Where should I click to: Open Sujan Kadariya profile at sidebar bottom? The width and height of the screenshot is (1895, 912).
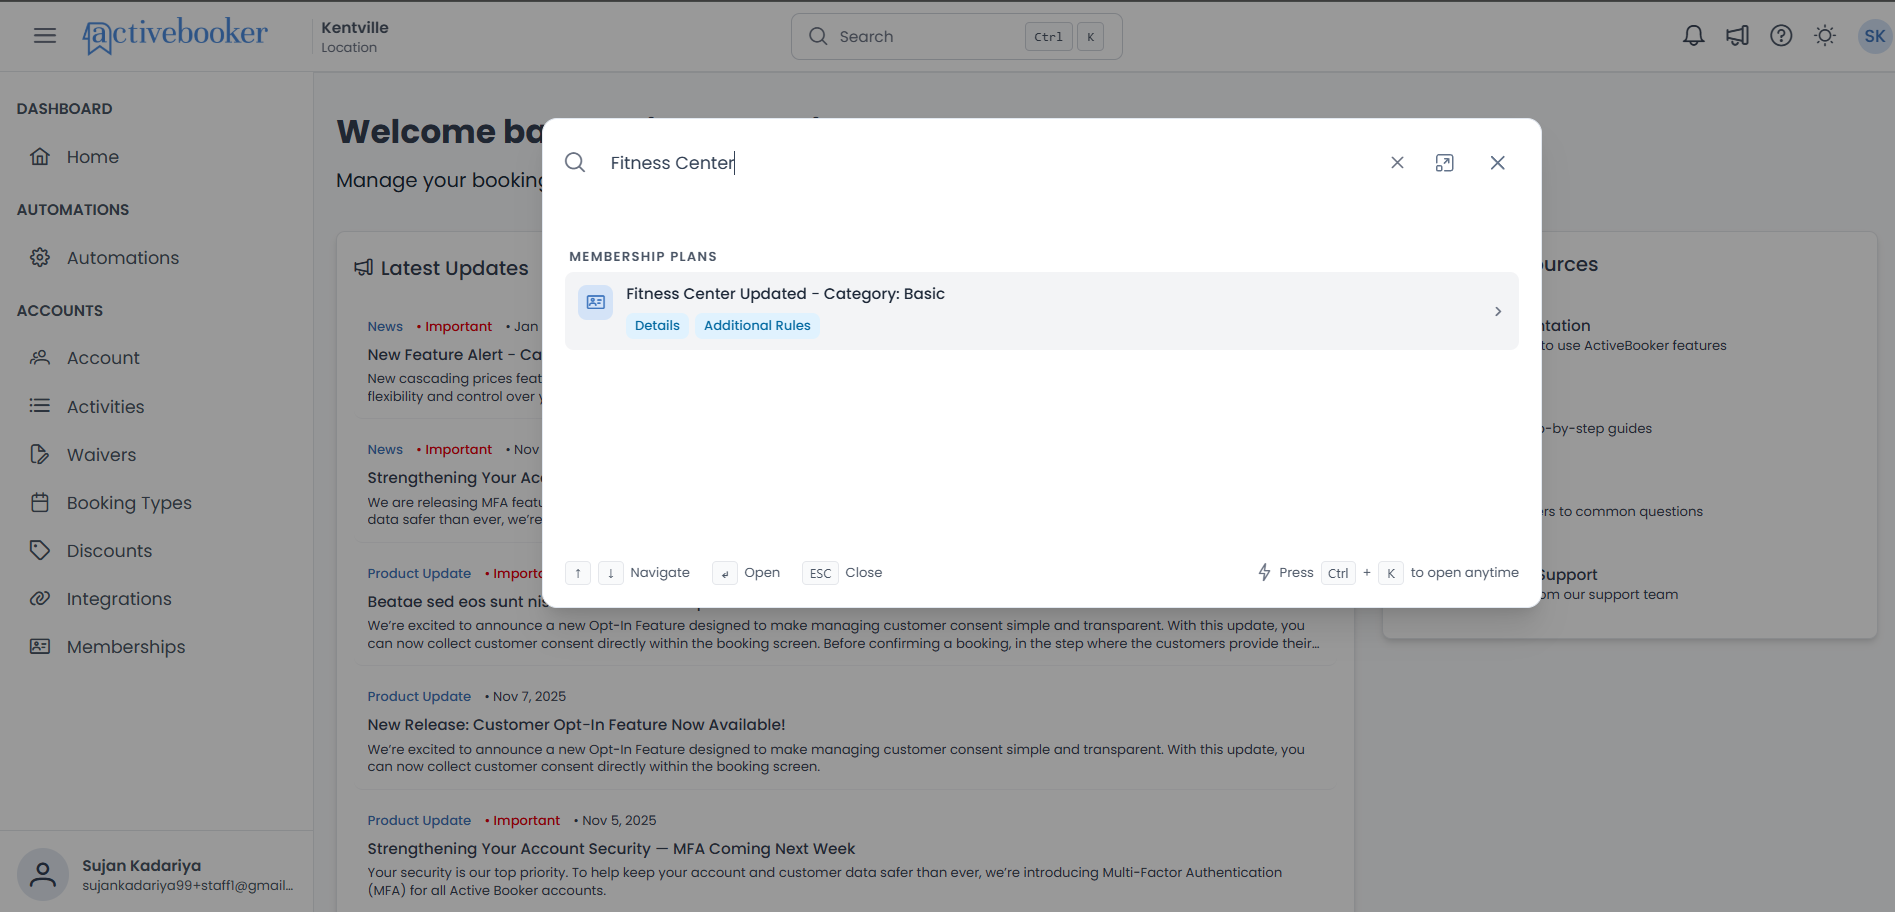[x=156, y=875]
